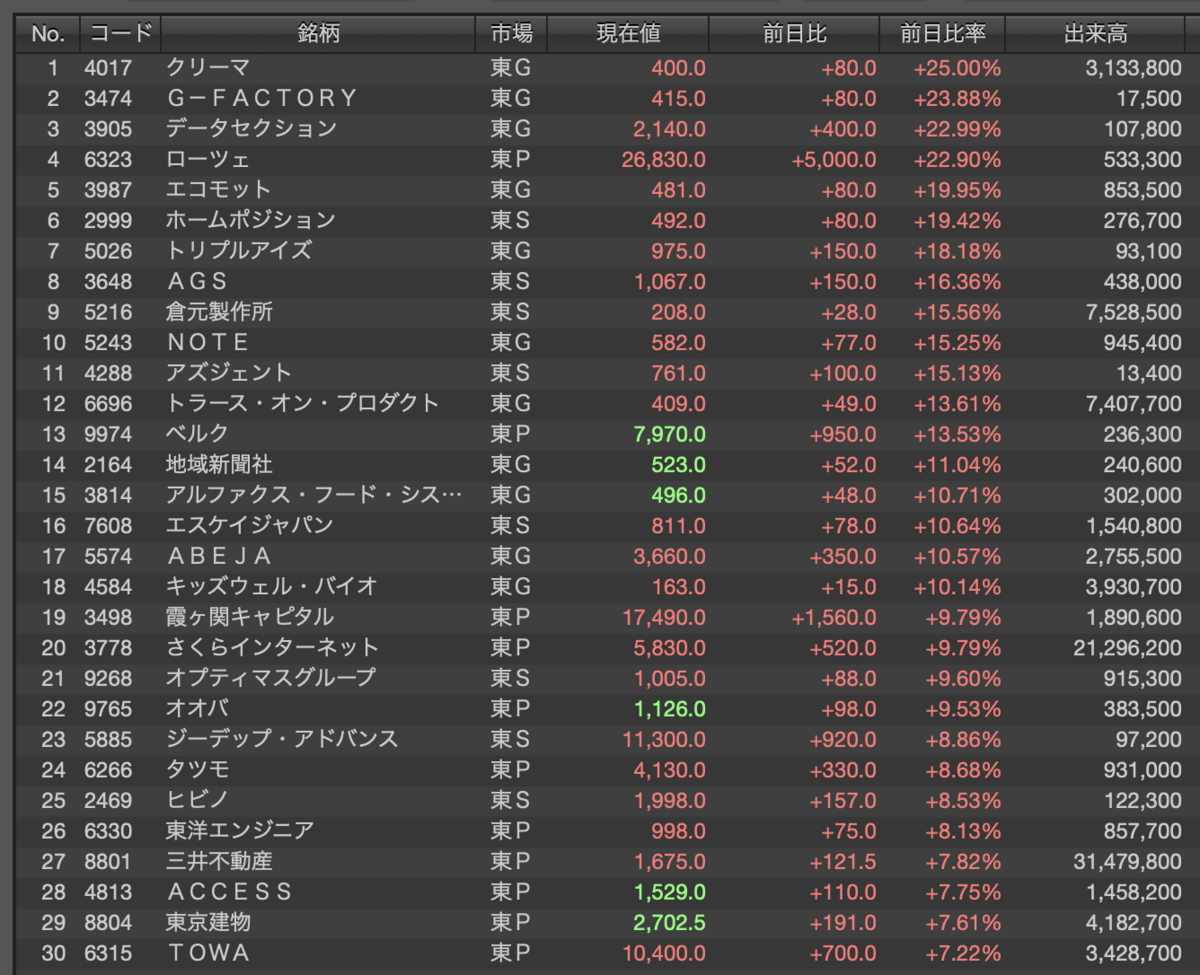
Task: Select the ローツェ stock name
Action: click(207, 159)
